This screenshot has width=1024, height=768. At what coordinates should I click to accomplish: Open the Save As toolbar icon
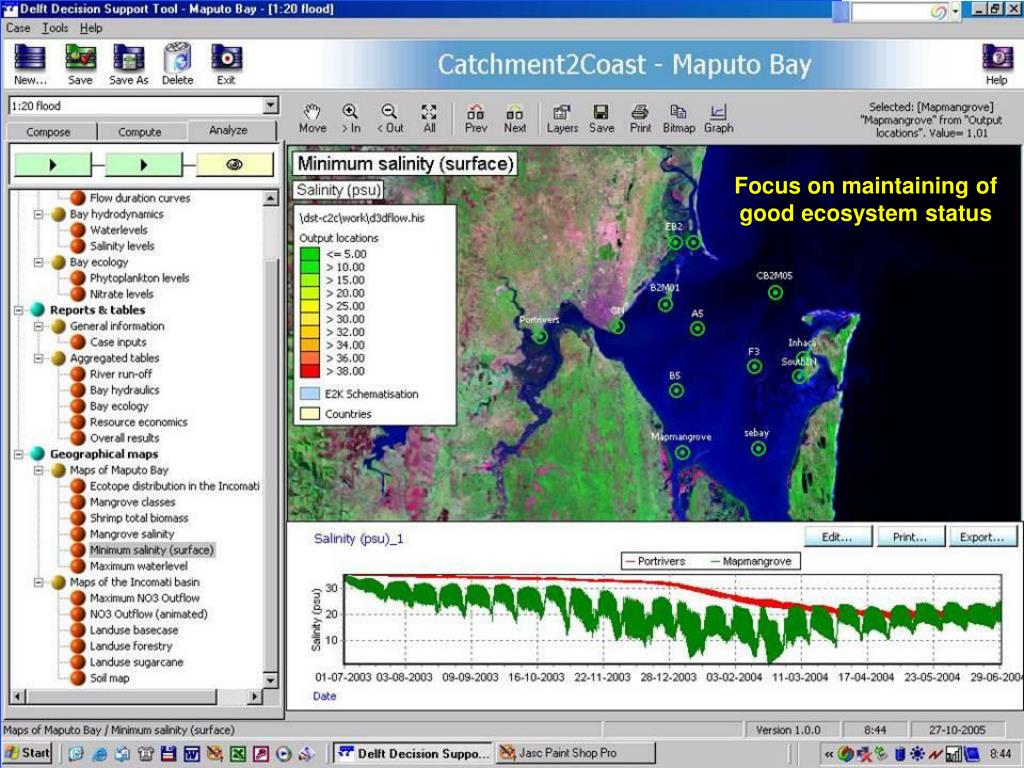[x=129, y=64]
